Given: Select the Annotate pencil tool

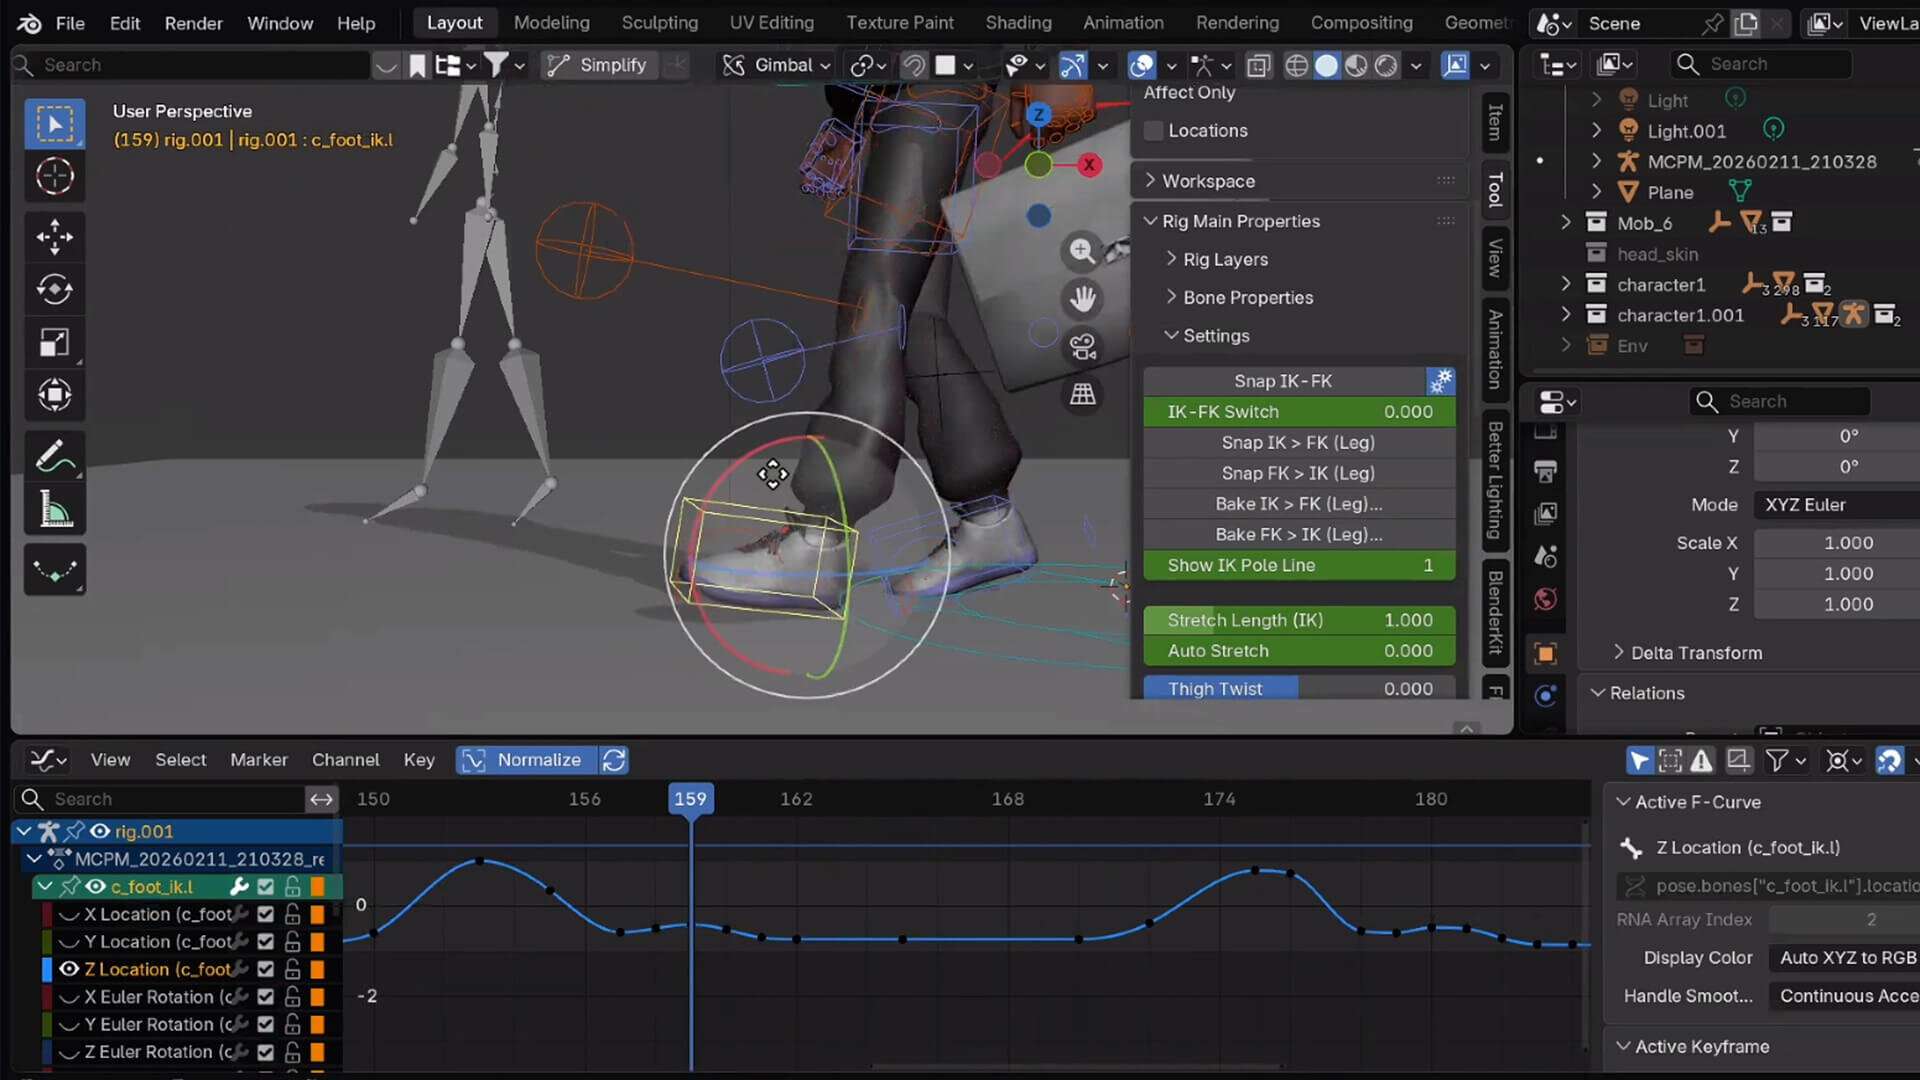Looking at the screenshot, I should [x=54, y=457].
